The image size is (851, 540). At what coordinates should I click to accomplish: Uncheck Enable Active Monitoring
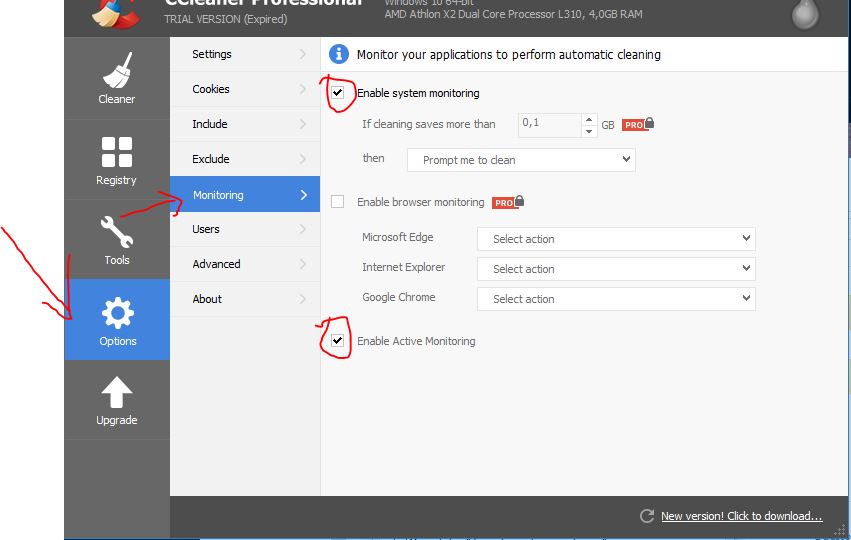(338, 341)
